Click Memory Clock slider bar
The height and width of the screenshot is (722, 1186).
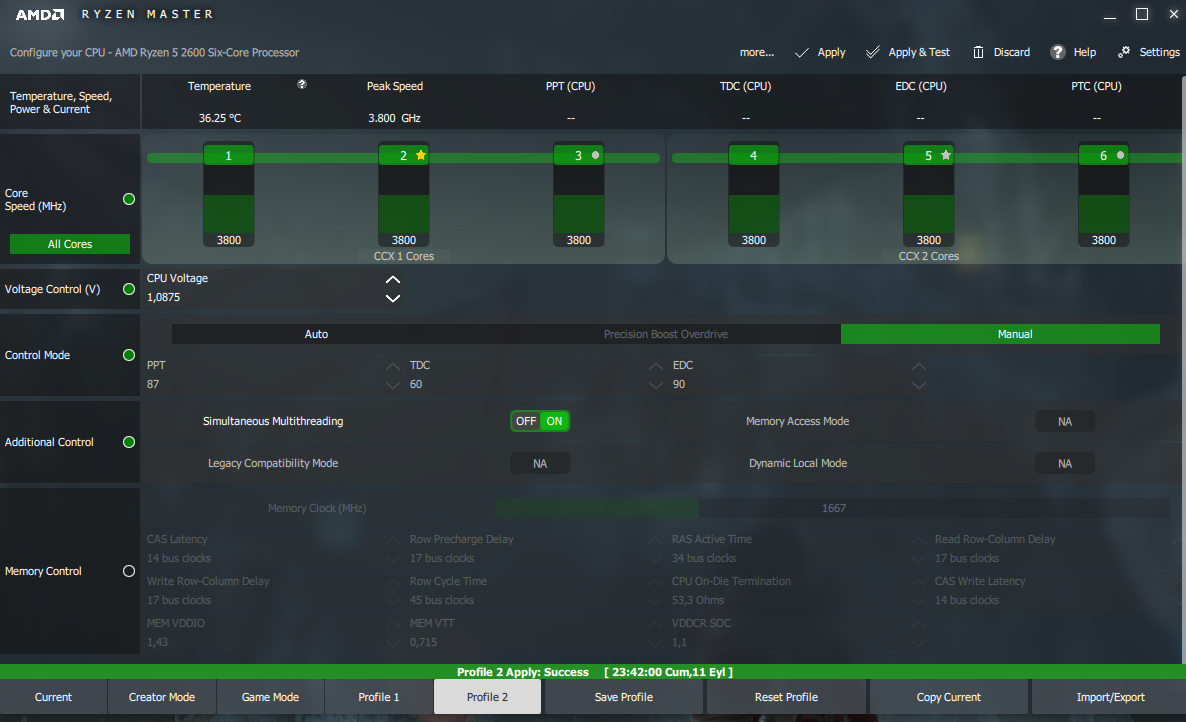pos(834,508)
